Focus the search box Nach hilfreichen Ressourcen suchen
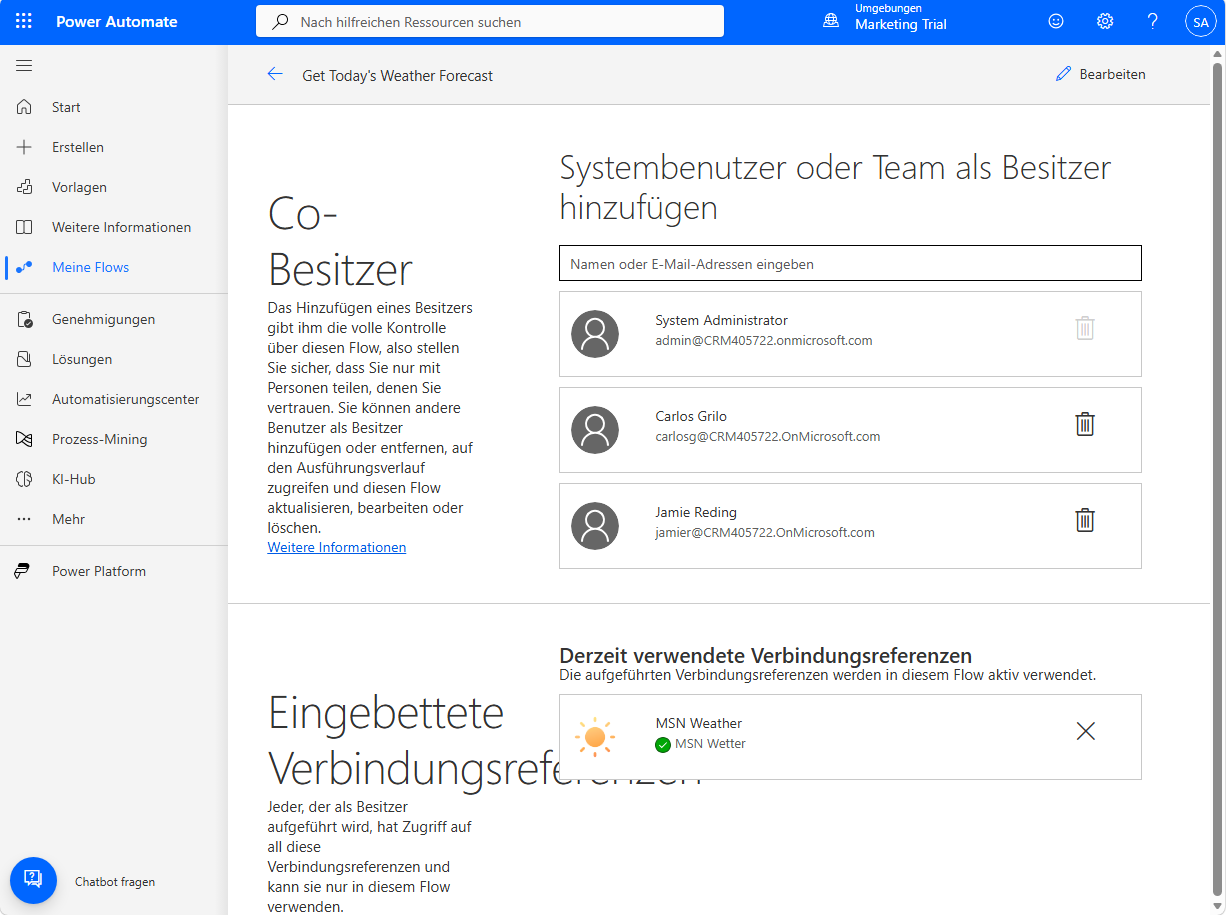 (490, 21)
